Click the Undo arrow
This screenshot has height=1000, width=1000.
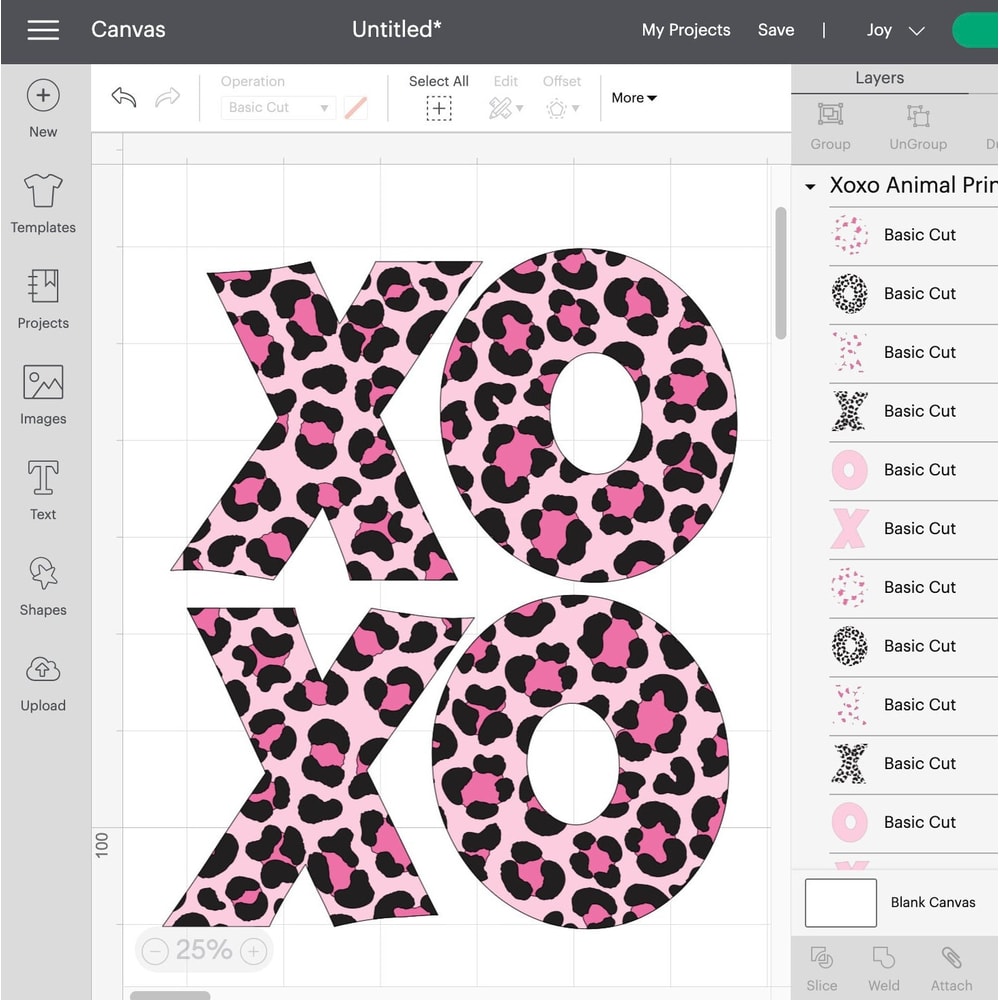click(x=123, y=97)
